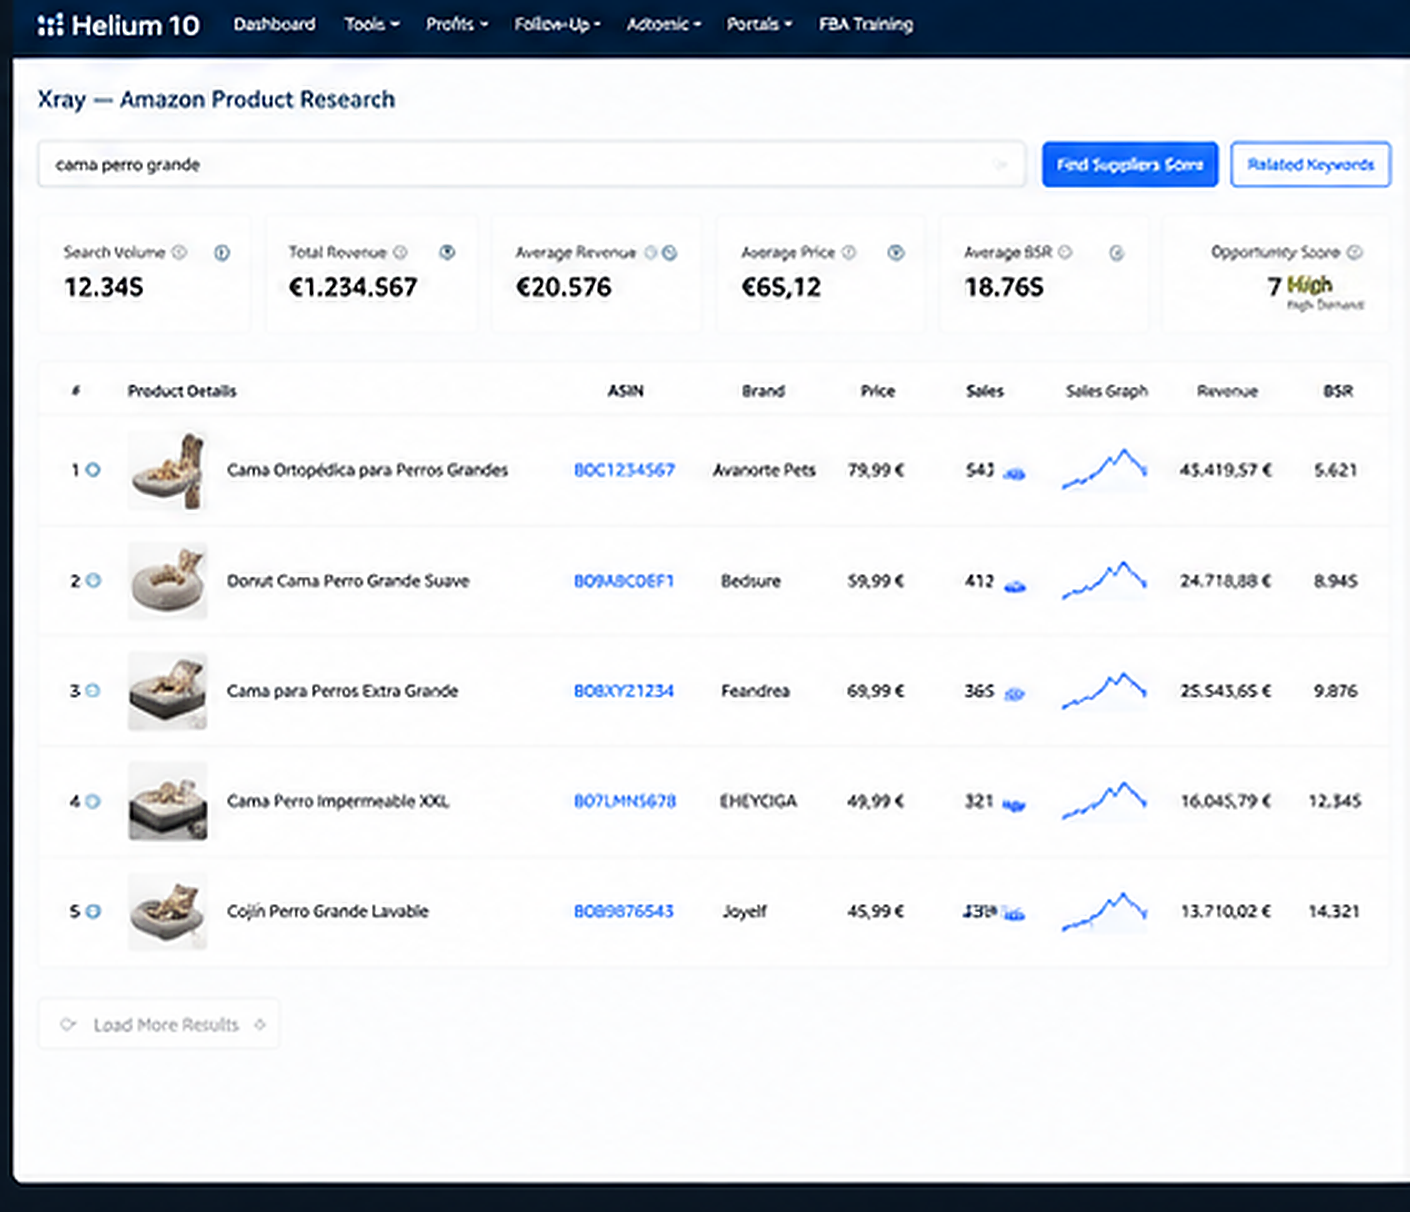Open the ASIN link in the Bedsure row

(624, 581)
